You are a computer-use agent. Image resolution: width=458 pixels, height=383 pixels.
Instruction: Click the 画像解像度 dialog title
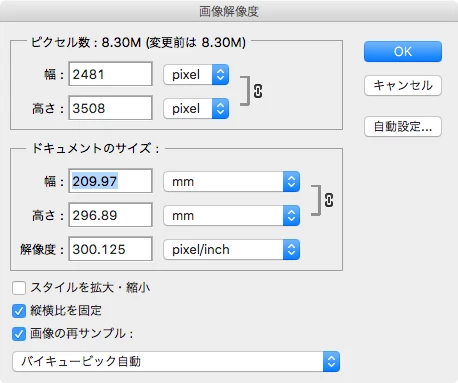(x=229, y=11)
